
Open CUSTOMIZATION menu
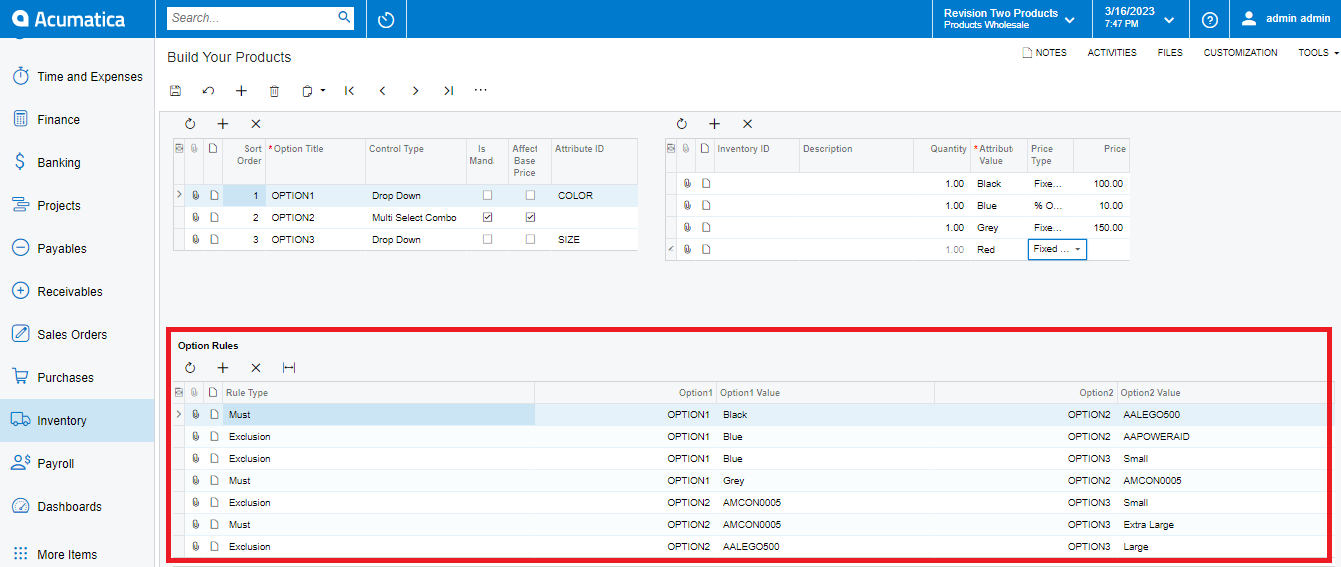click(x=1240, y=53)
